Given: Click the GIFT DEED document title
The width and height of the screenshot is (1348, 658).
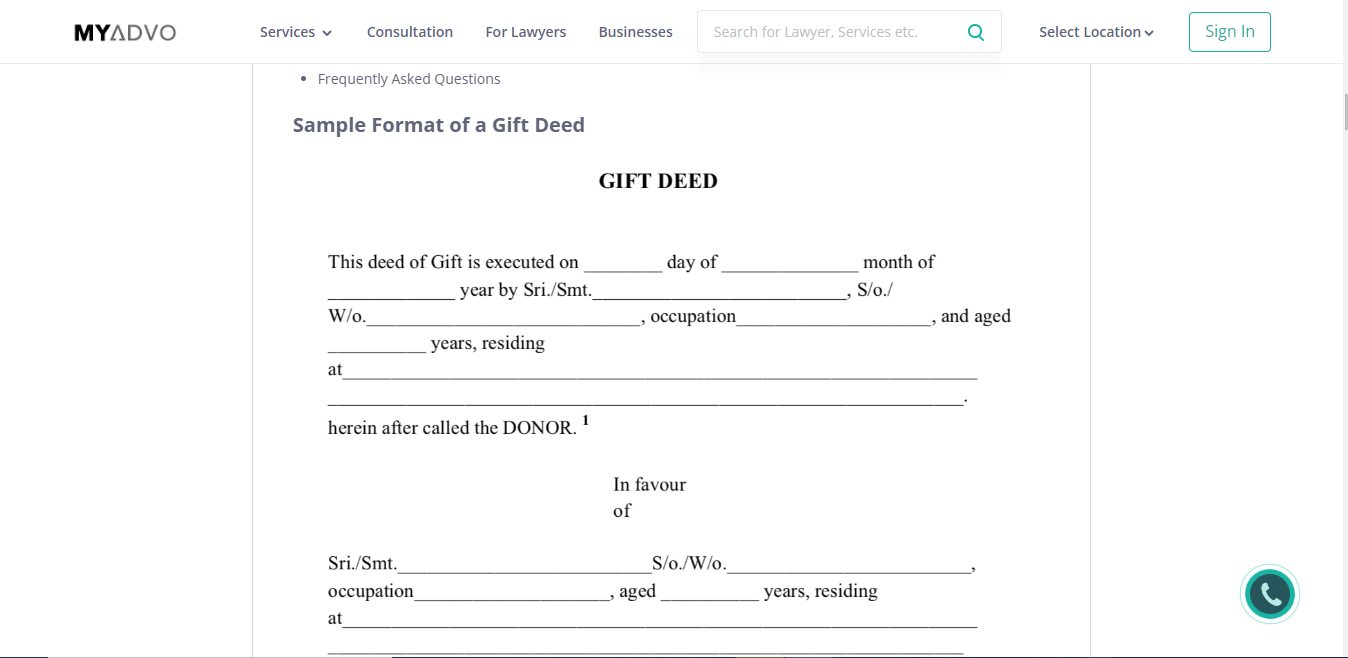Looking at the screenshot, I should (657, 180).
